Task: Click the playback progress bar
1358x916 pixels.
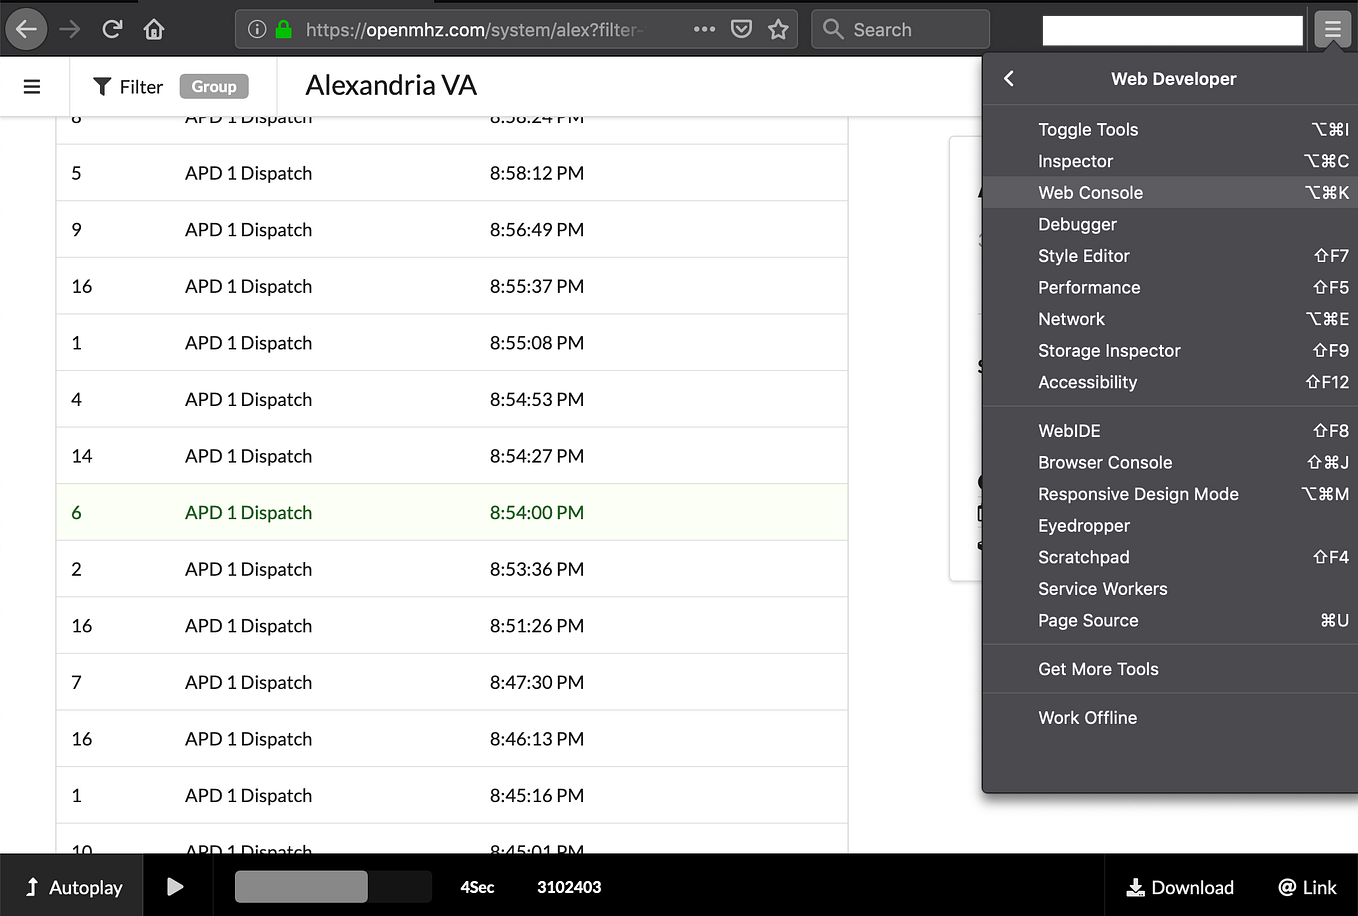Action: pyautogui.click(x=332, y=886)
